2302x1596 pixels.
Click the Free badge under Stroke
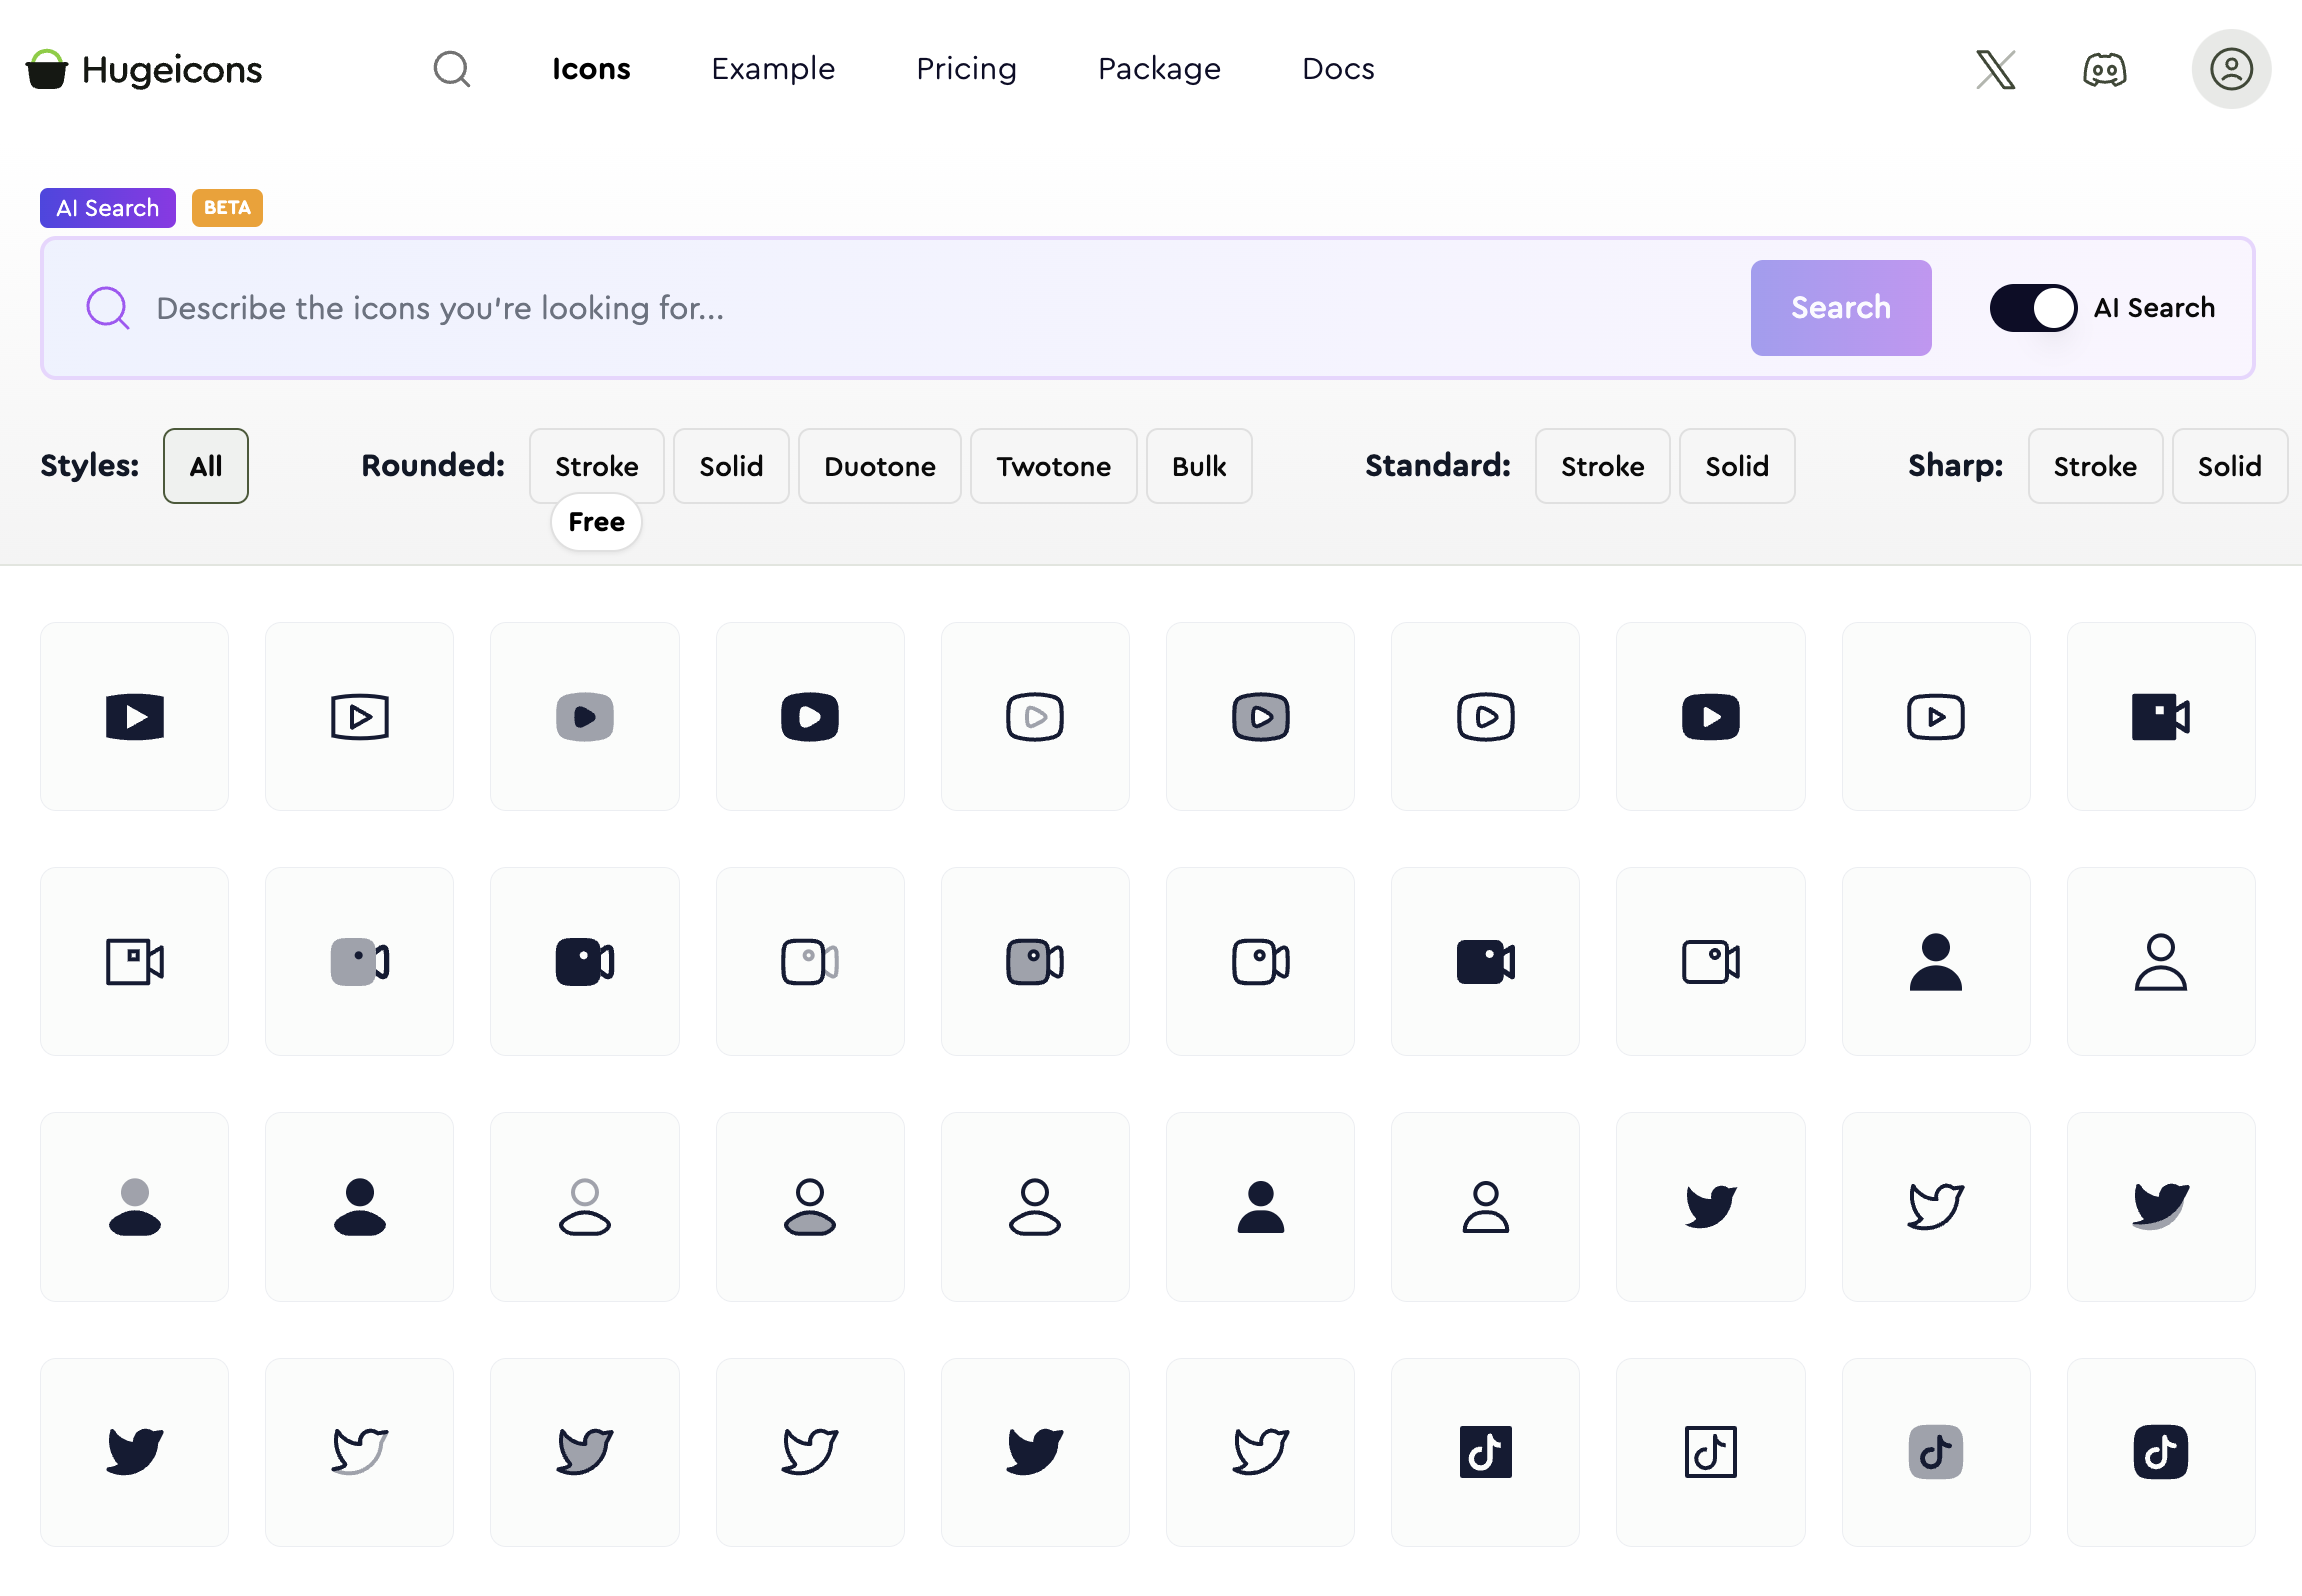tap(596, 522)
